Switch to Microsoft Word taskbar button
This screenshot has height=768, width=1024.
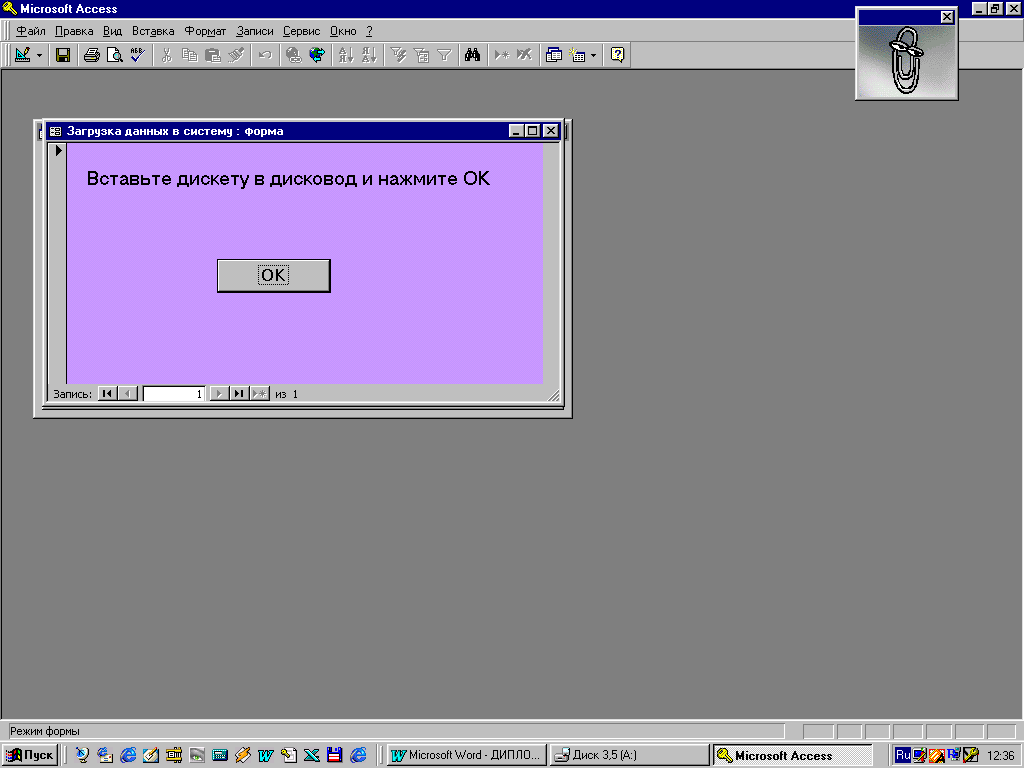coord(467,755)
